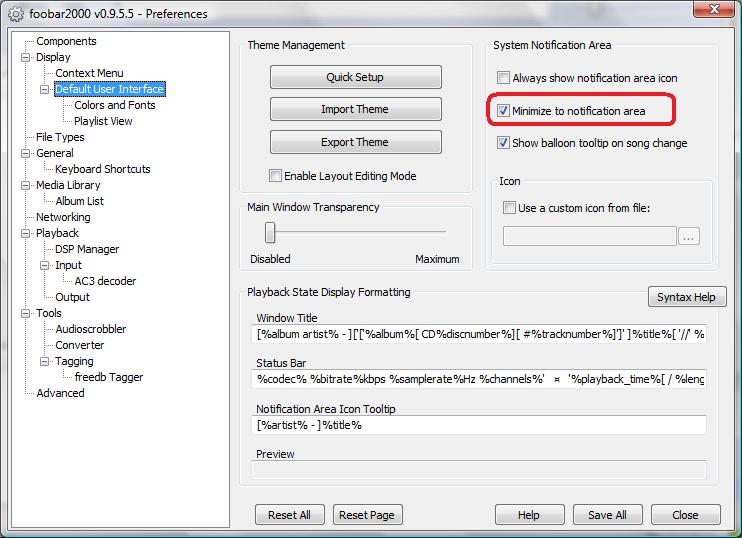Click the browse button for custom icon file
742x538 pixels.
pos(689,236)
